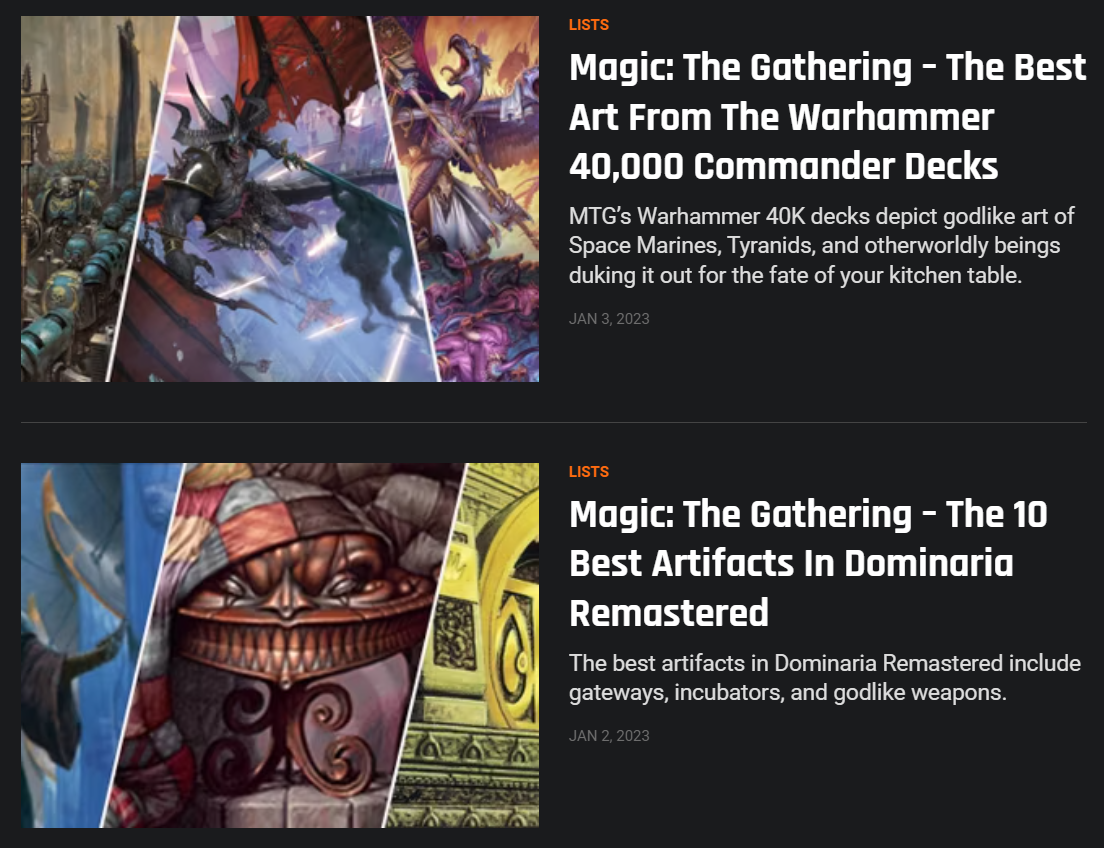Click the description mentioning gateways, incubators, and godlike weapons

(824, 678)
